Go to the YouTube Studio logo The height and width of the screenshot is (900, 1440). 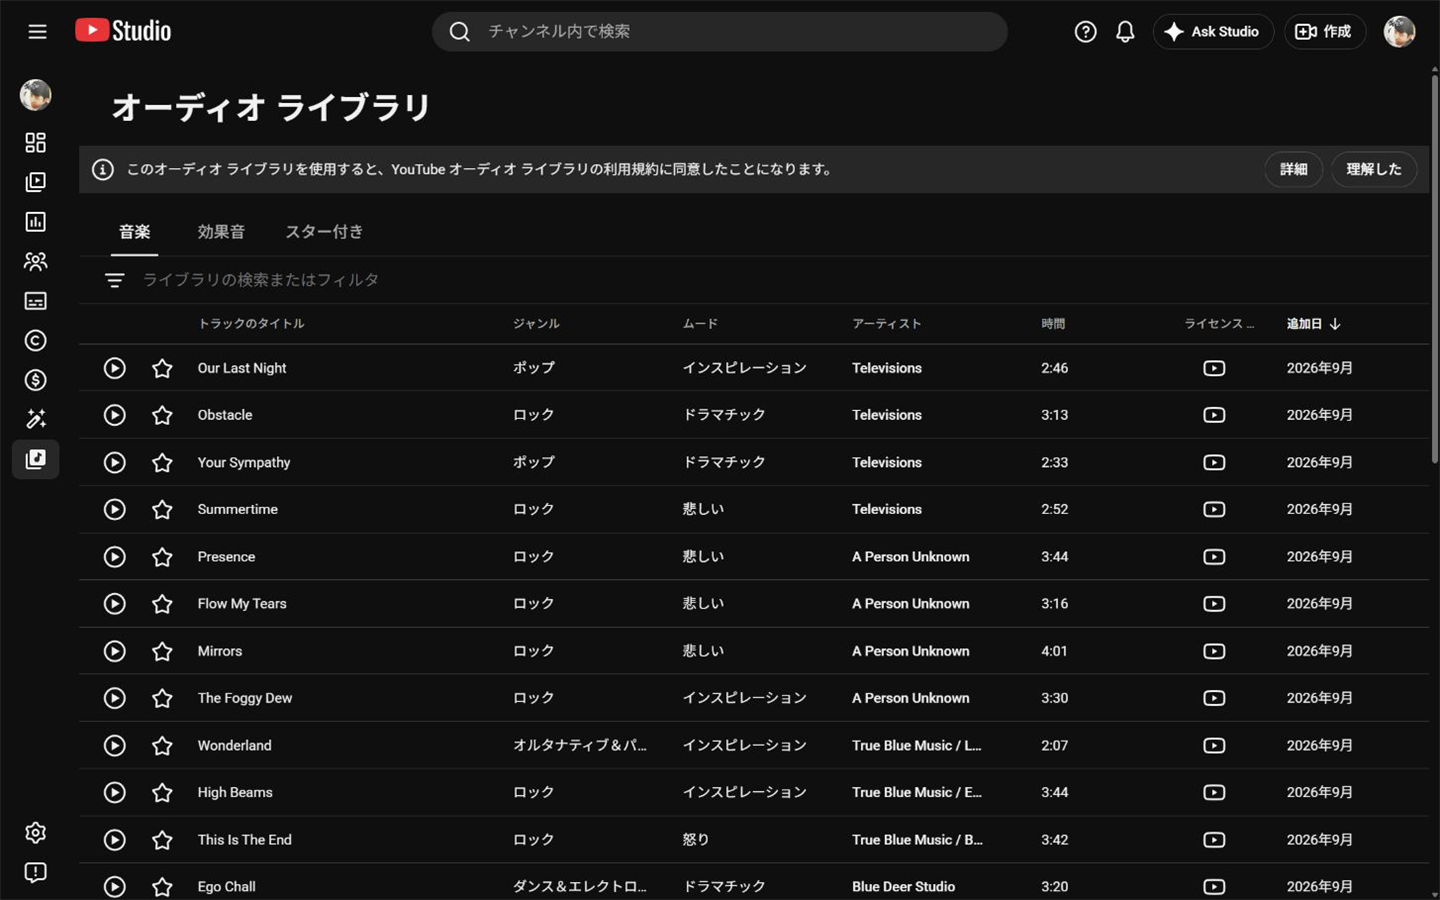pyautogui.click(x=123, y=31)
